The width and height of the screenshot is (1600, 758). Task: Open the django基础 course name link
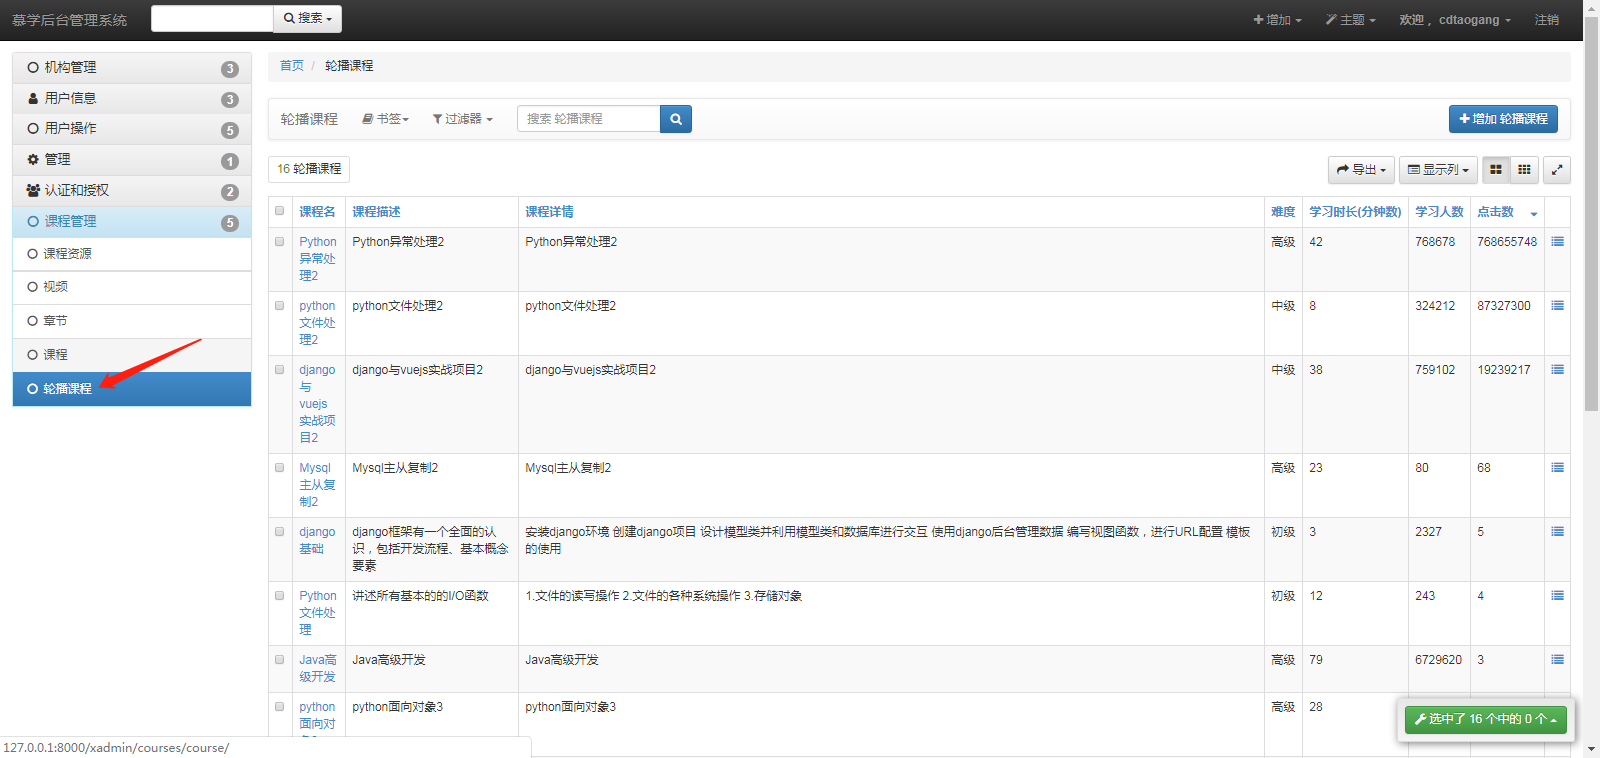click(317, 540)
